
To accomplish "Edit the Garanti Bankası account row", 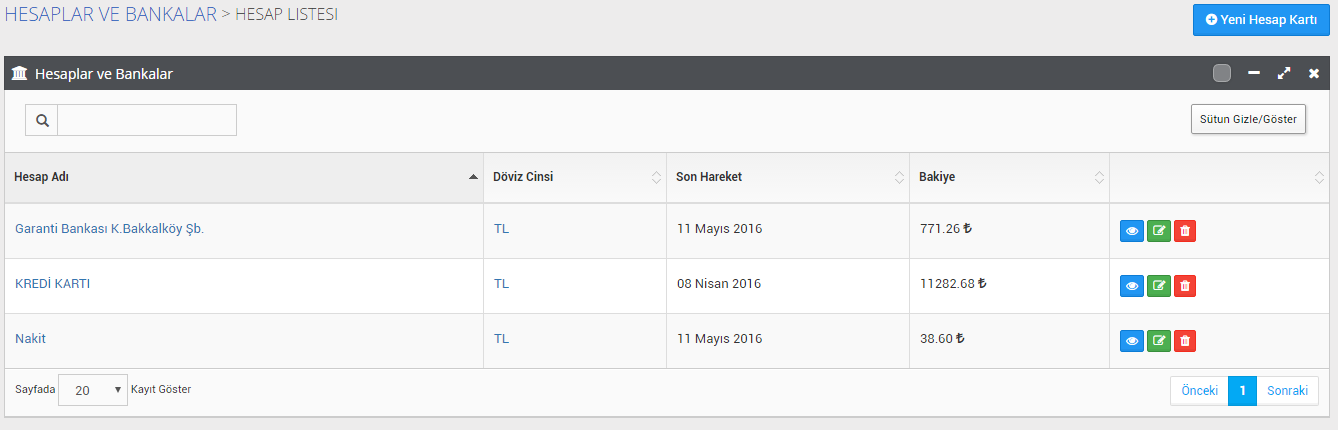I will click(x=1159, y=231).
